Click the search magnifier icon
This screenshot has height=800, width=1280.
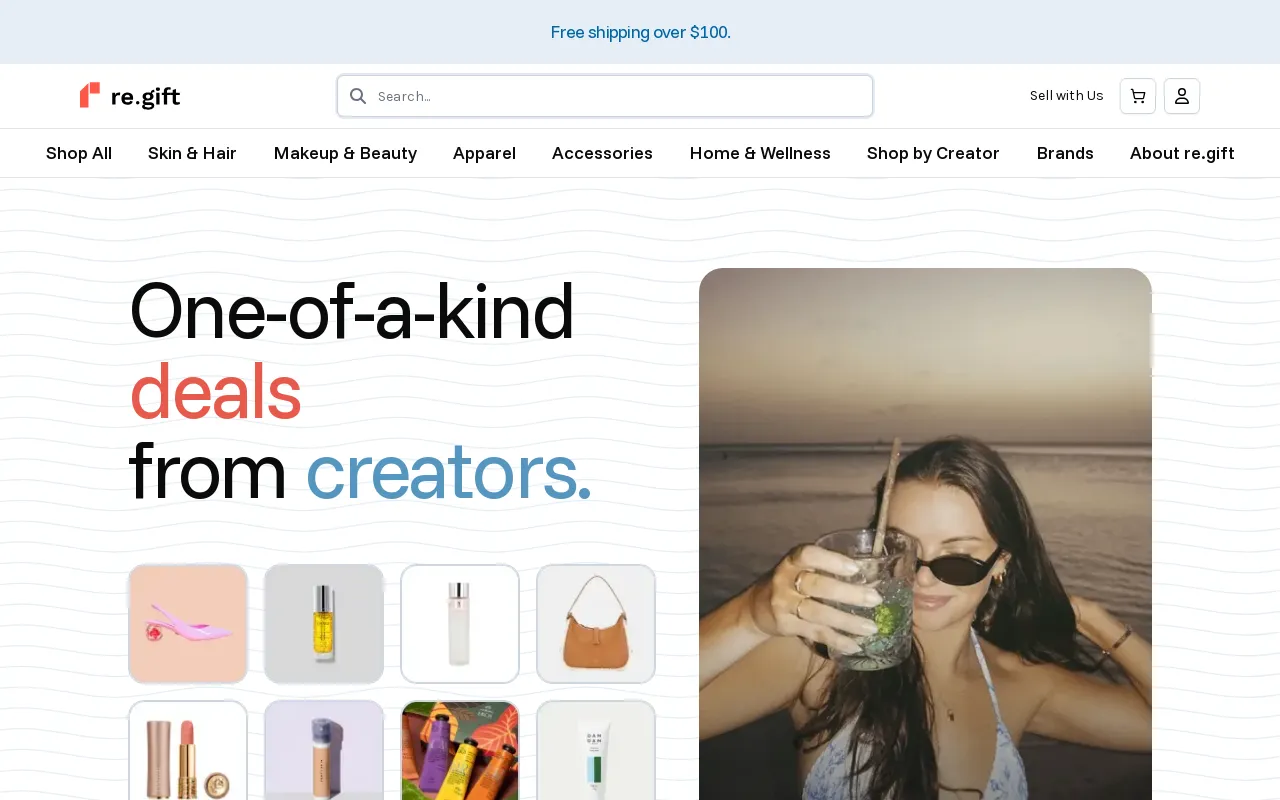[358, 96]
